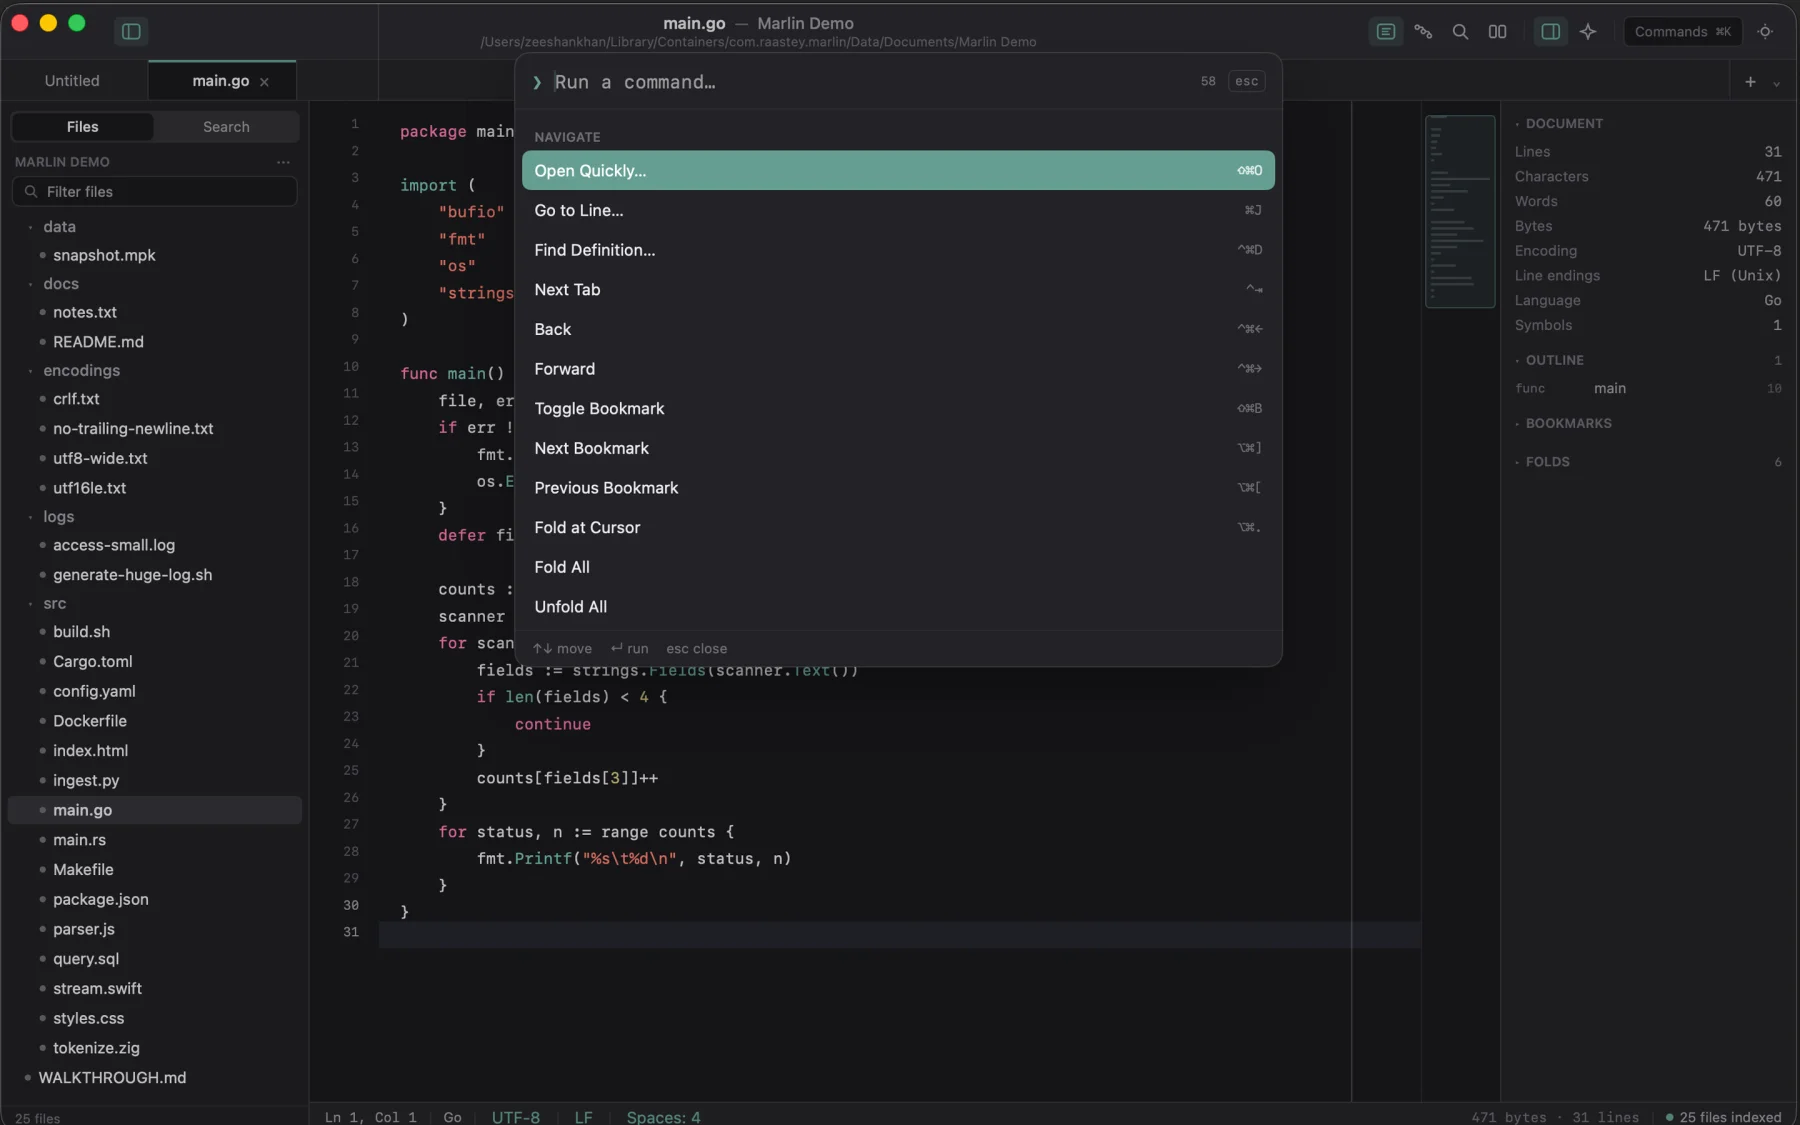This screenshot has width=1800, height=1125.
Task: Click Go language in status bar
Action: click(x=452, y=1117)
